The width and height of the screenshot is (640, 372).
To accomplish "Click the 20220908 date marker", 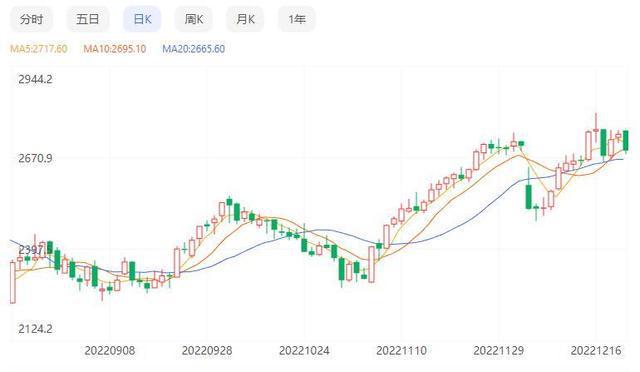I will pyautogui.click(x=109, y=351).
